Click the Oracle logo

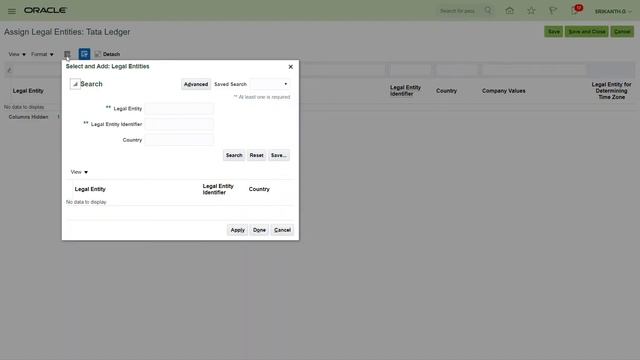45,10
